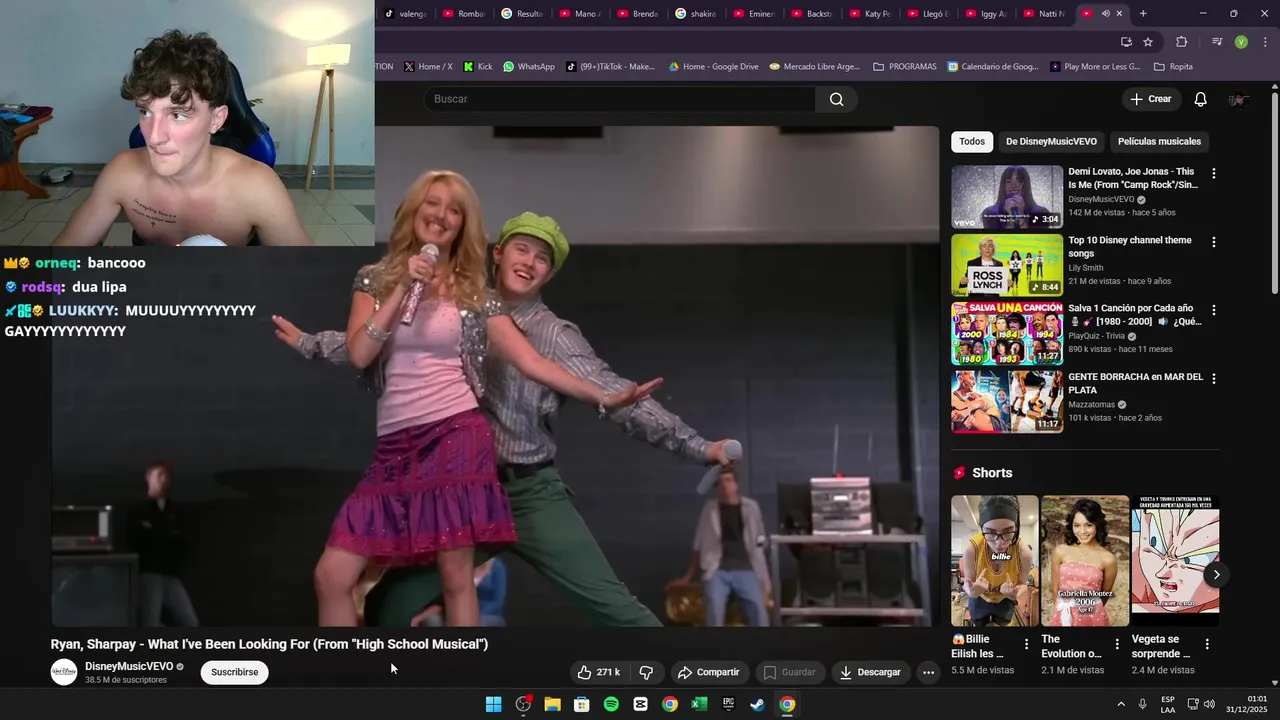Open volume control in system tray
The height and width of the screenshot is (720, 1280).
click(x=1209, y=704)
